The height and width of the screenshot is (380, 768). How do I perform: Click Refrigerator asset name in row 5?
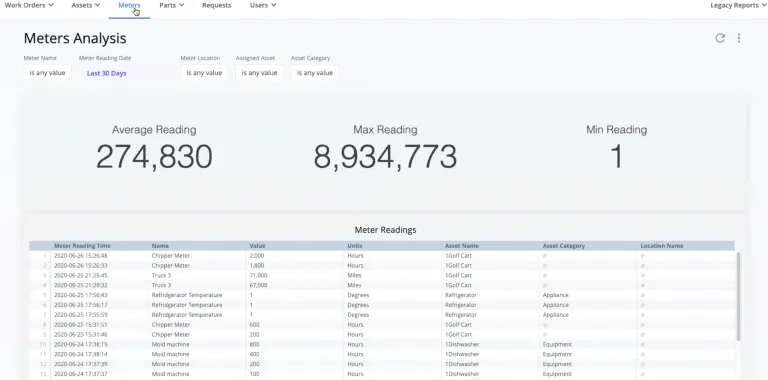pos(460,295)
